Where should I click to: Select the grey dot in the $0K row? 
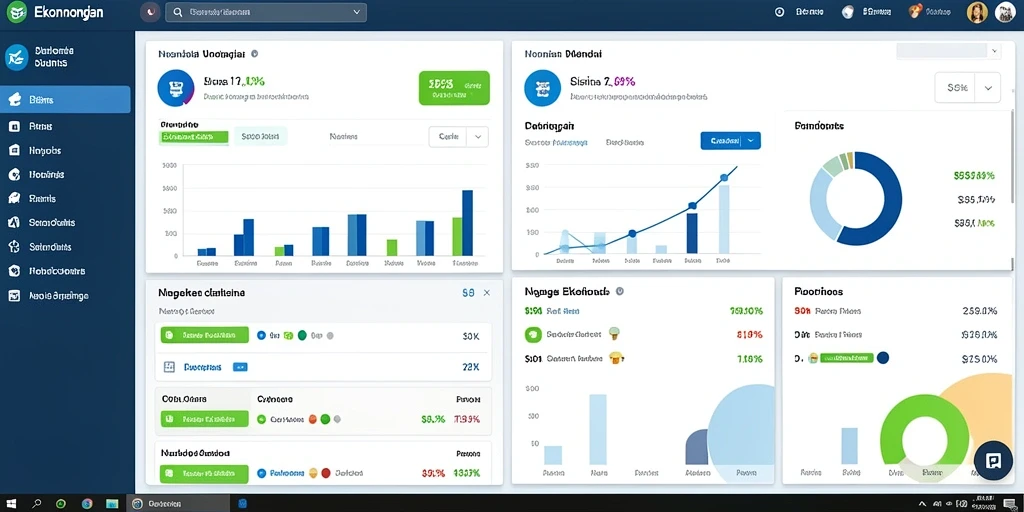tap(330, 336)
